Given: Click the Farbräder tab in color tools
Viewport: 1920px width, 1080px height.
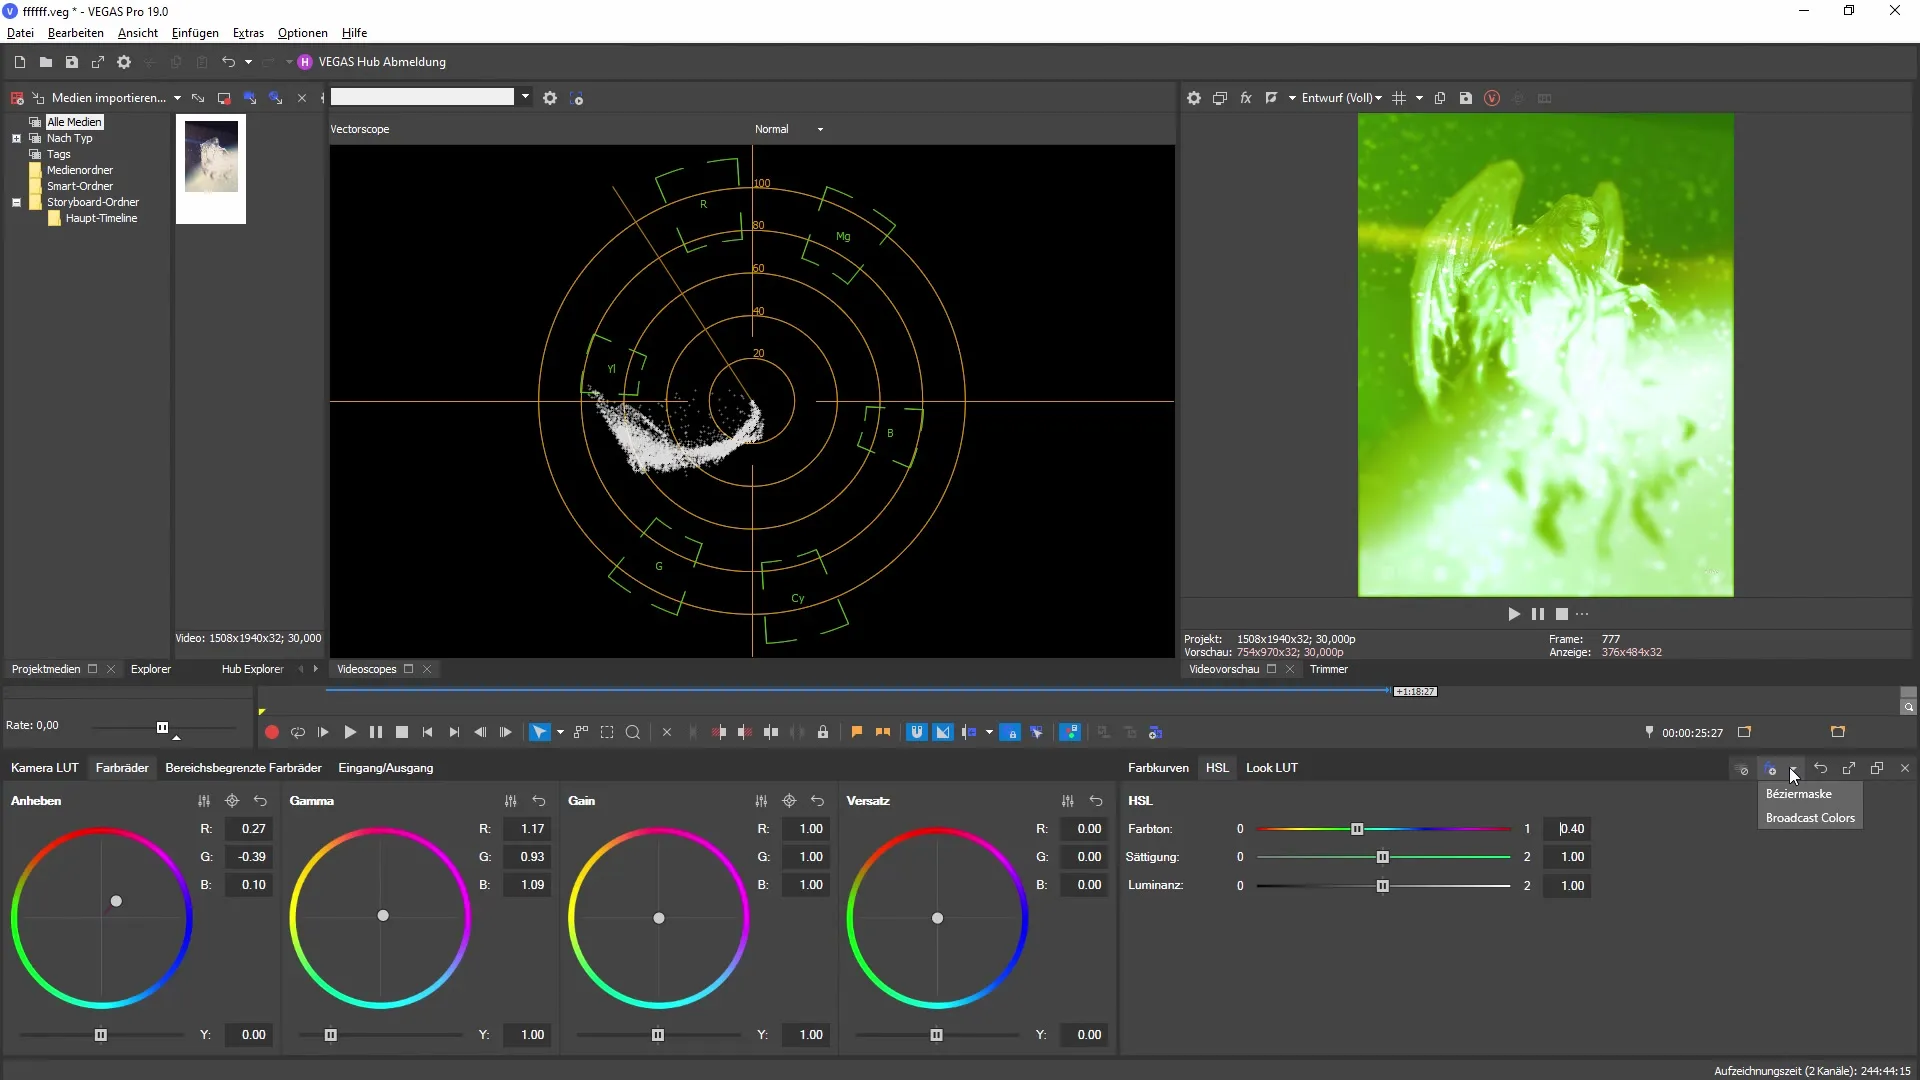Looking at the screenshot, I should (120, 767).
